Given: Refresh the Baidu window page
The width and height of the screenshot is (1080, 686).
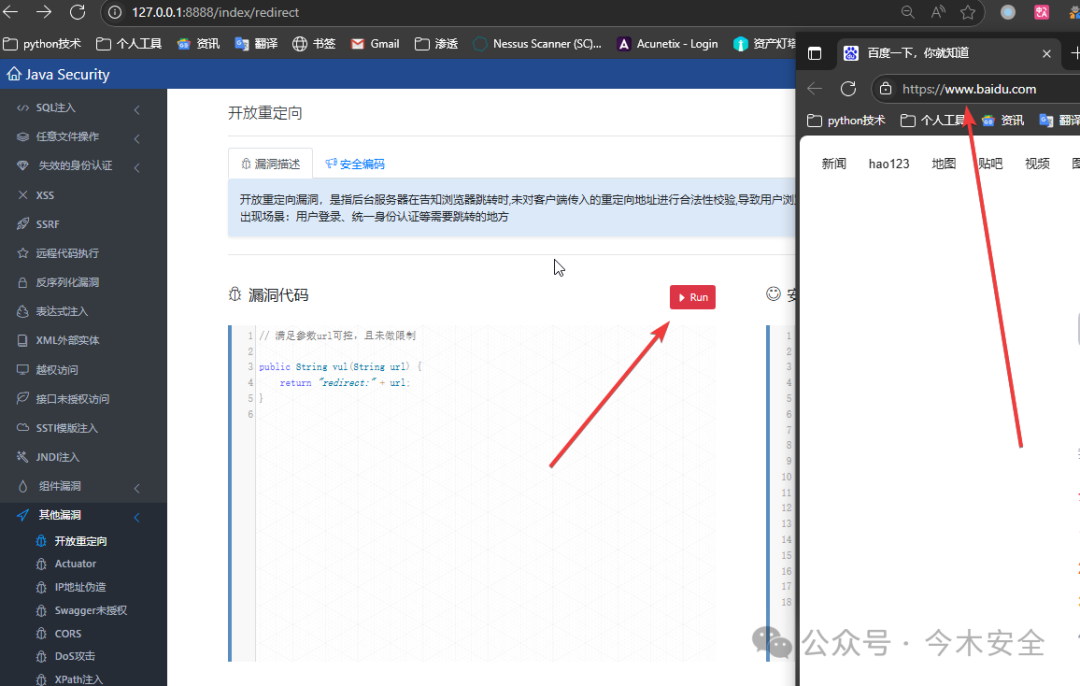Looking at the screenshot, I should [848, 89].
